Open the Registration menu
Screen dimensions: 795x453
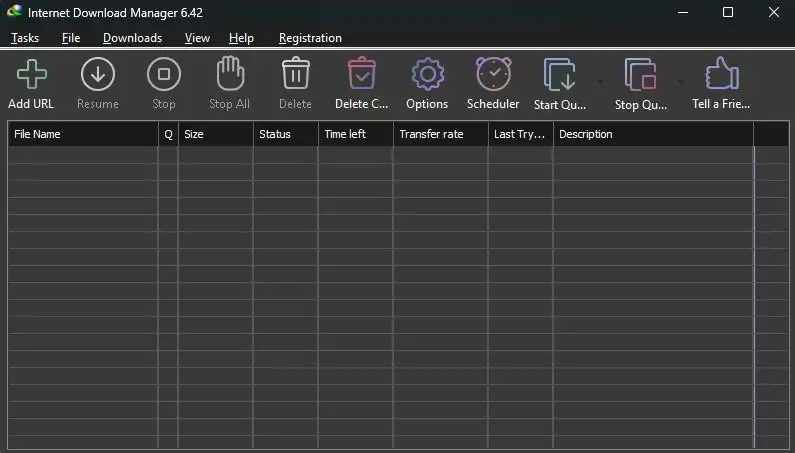pyautogui.click(x=310, y=38)
